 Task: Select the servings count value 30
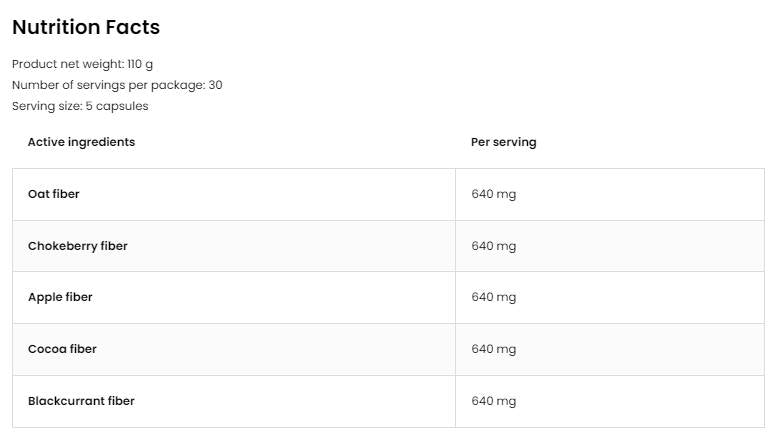(214, 85)
